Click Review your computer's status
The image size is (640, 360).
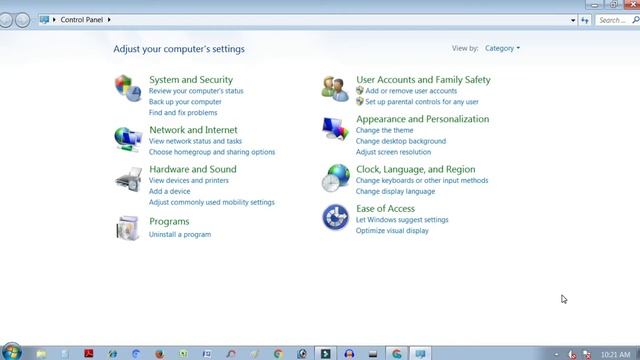(x=196, y=91)
